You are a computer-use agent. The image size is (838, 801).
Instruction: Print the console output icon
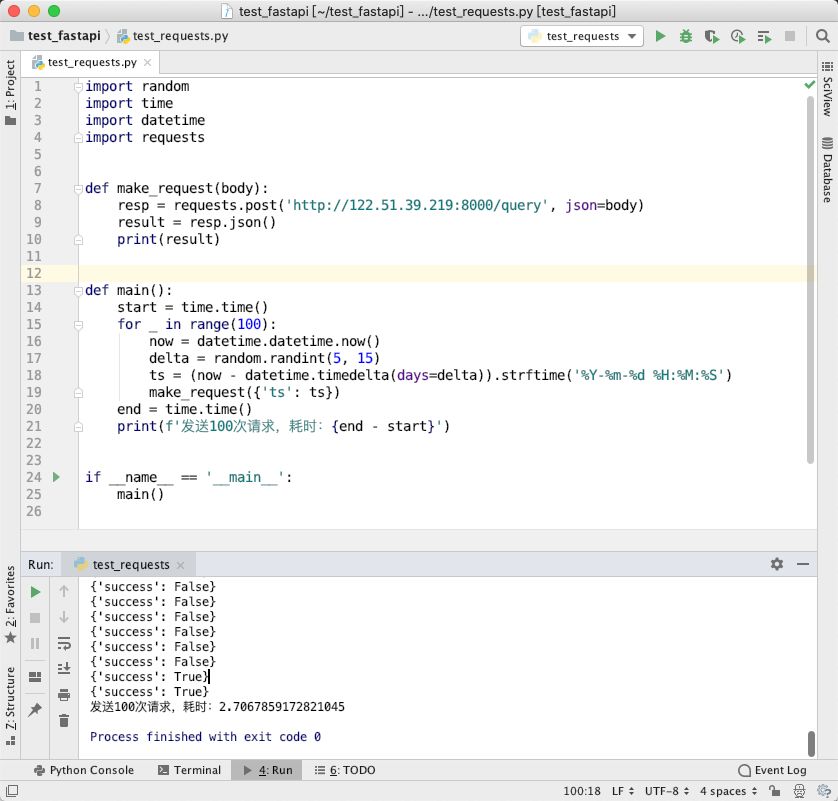pos(64,695)
